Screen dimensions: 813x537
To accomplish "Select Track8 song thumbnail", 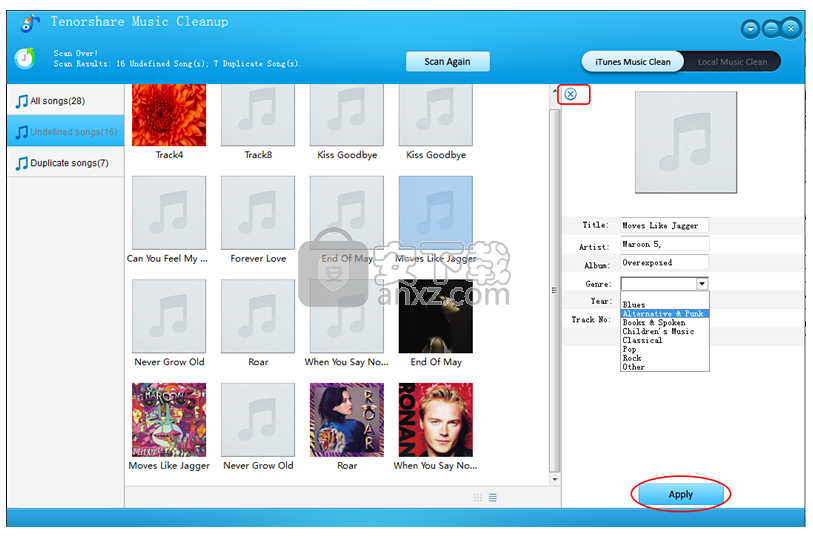I will click(x=258, y=115).
